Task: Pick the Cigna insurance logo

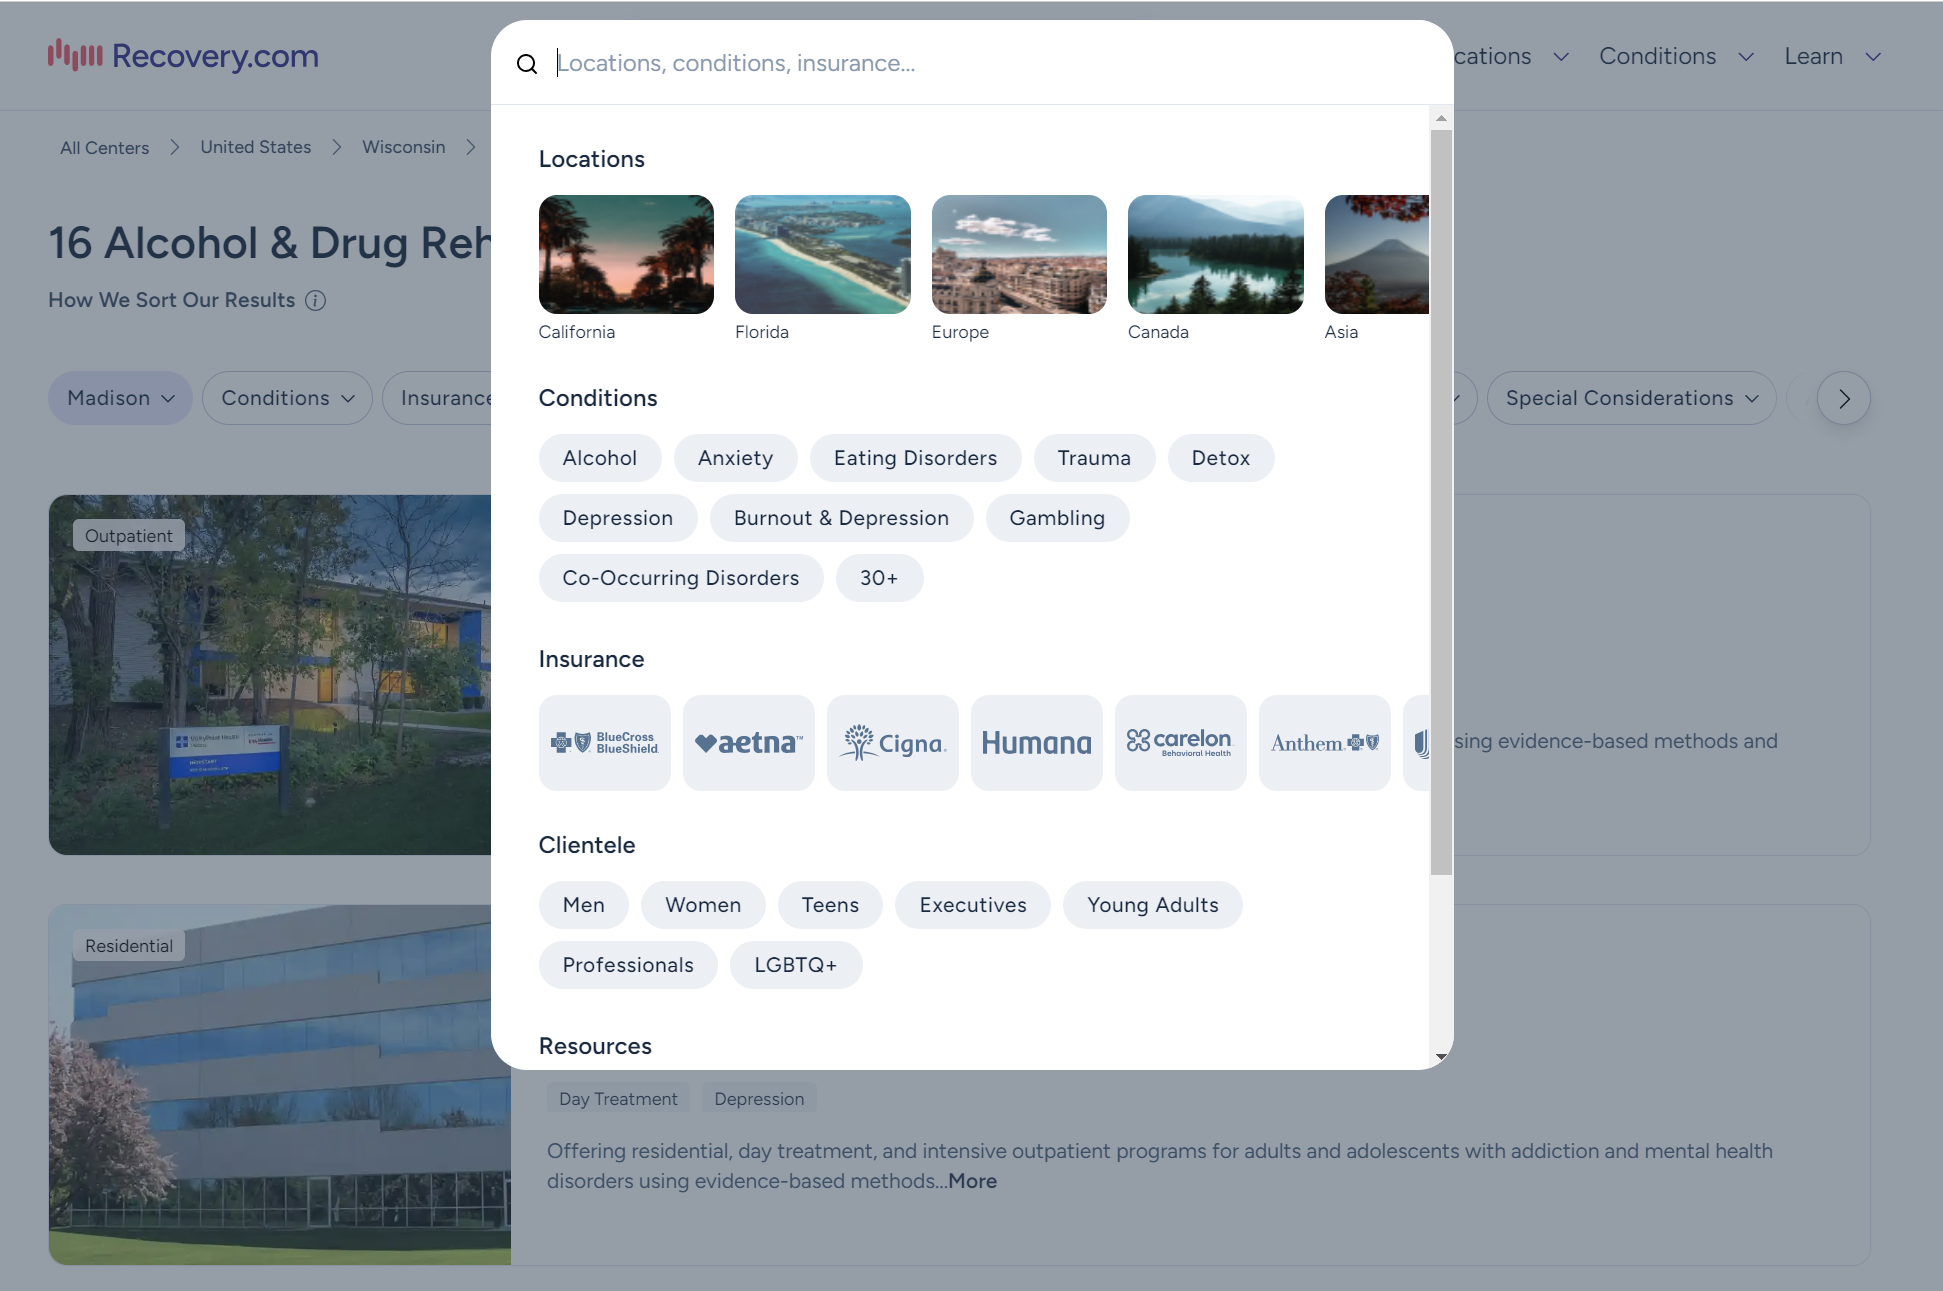Action: pos(893,743)
